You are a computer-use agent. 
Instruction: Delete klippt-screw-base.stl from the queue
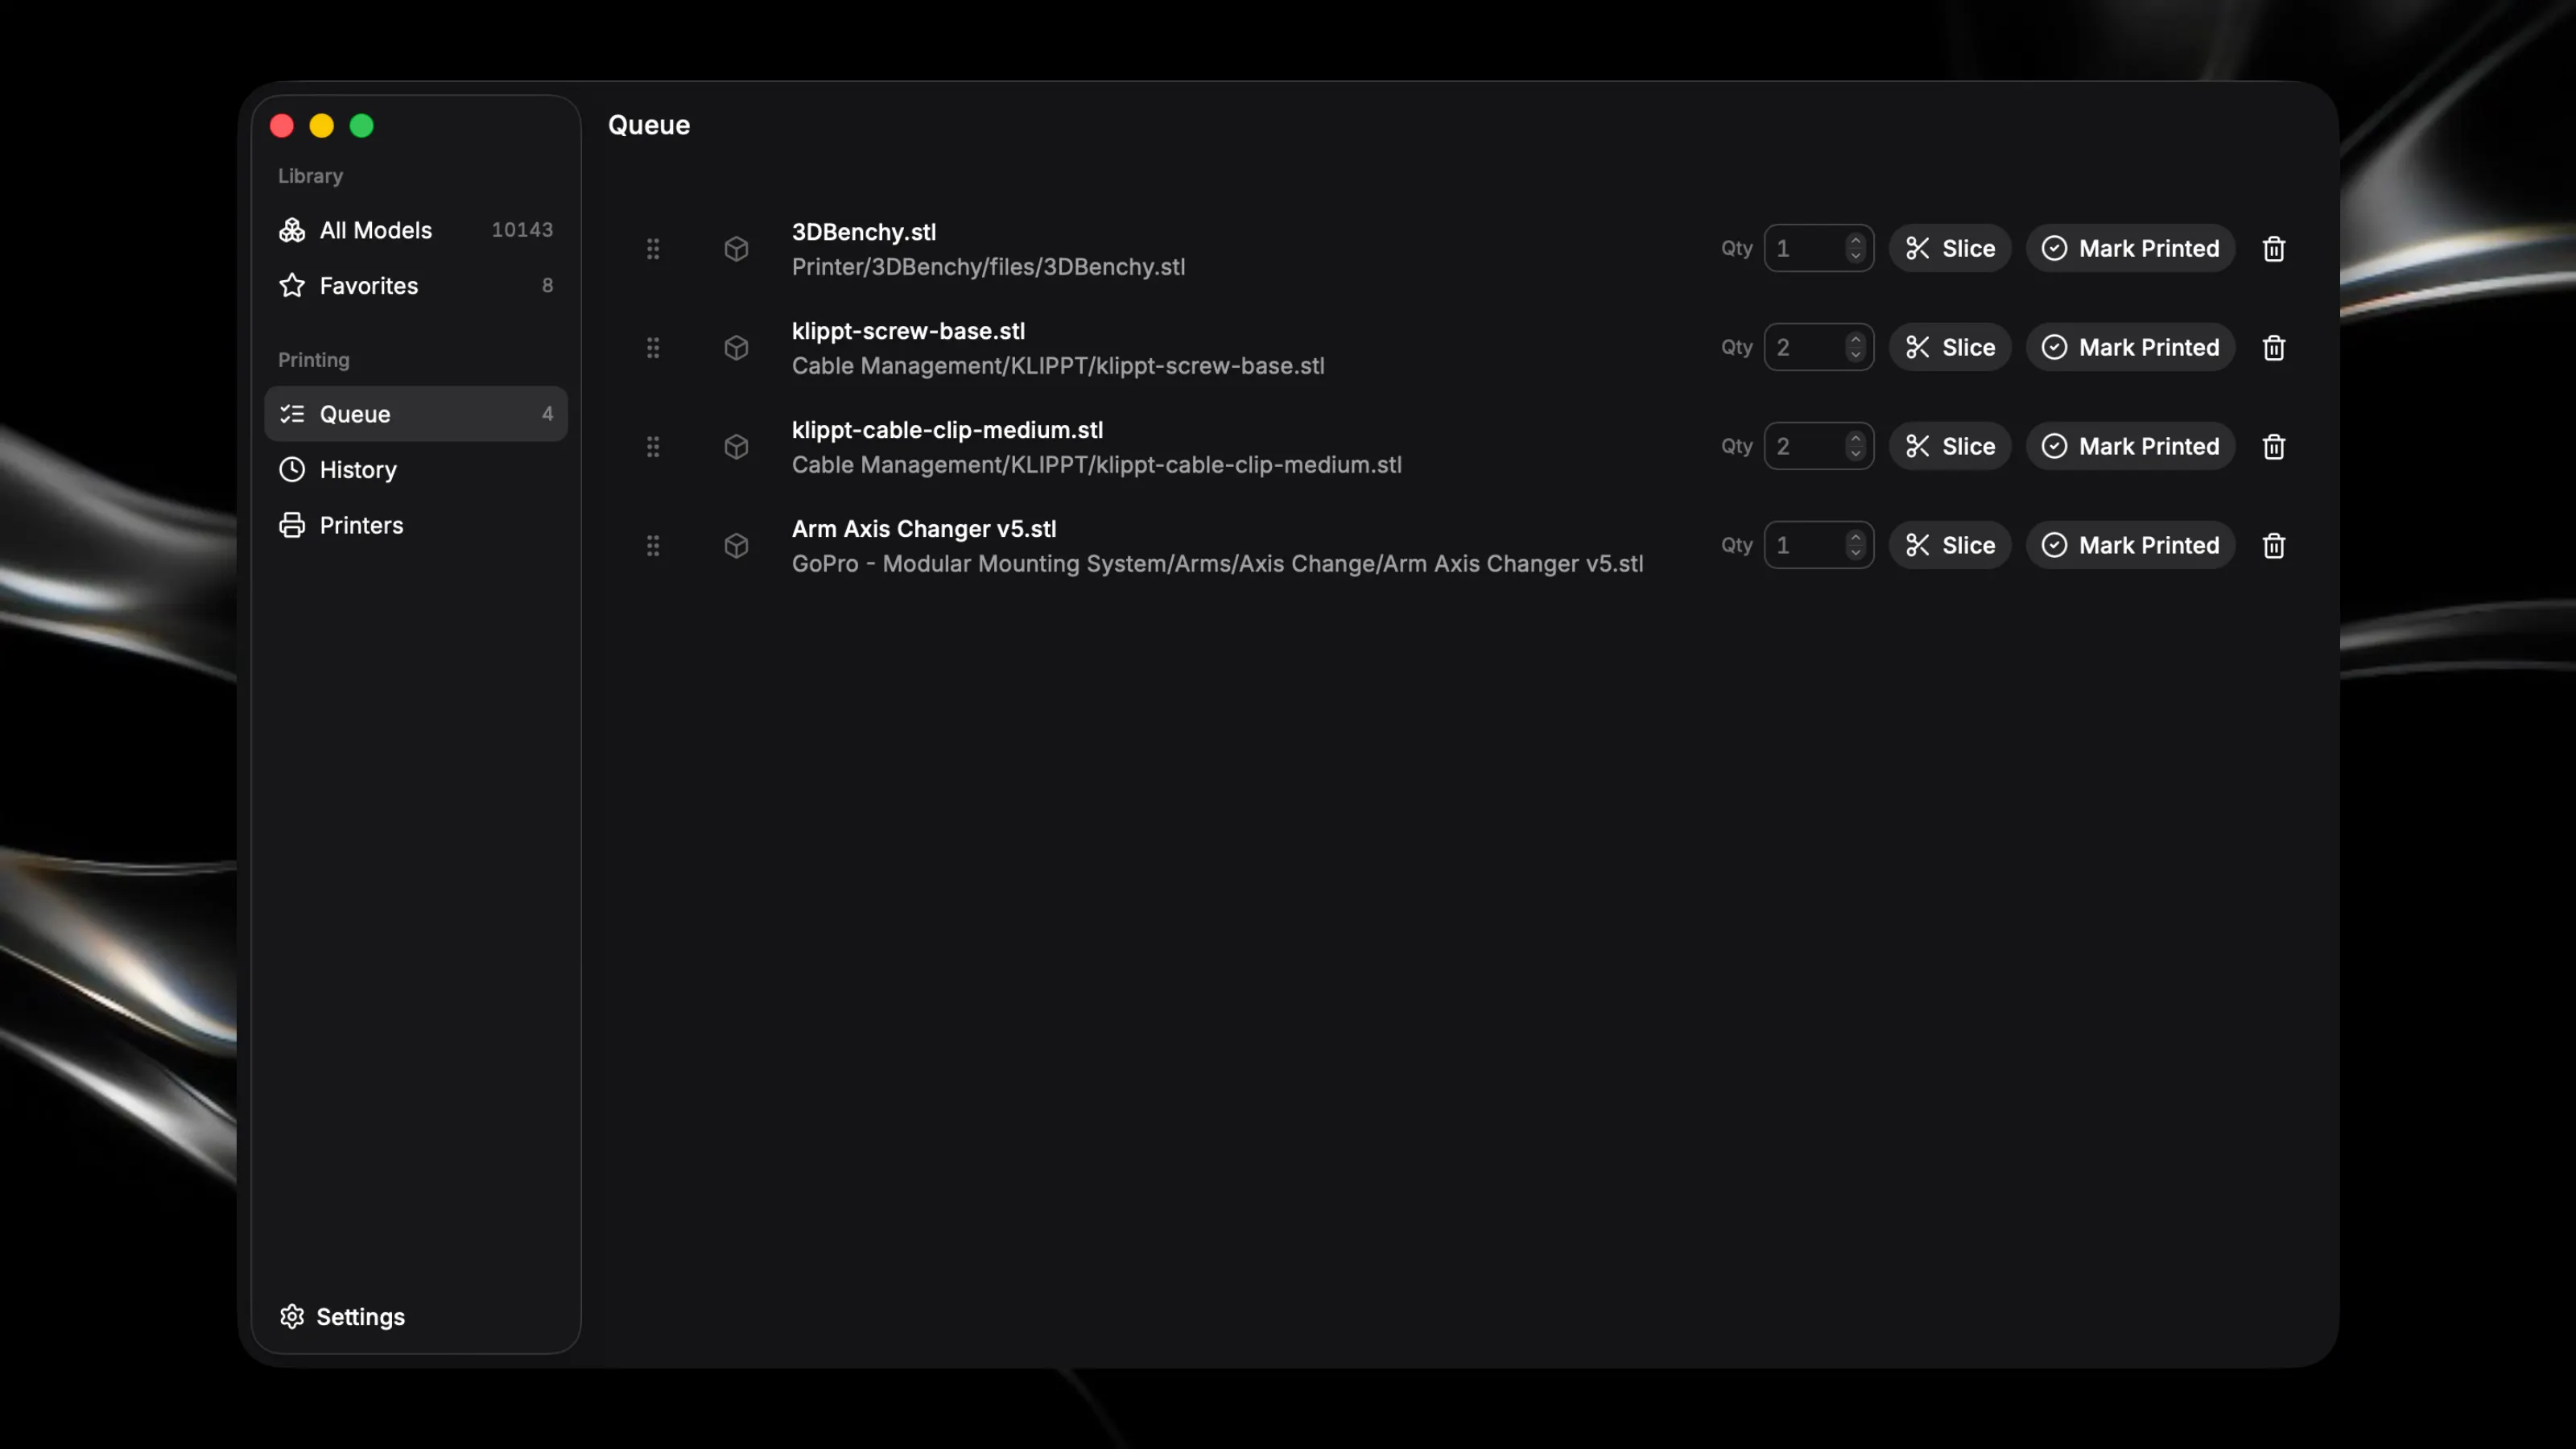point(2274,348)
